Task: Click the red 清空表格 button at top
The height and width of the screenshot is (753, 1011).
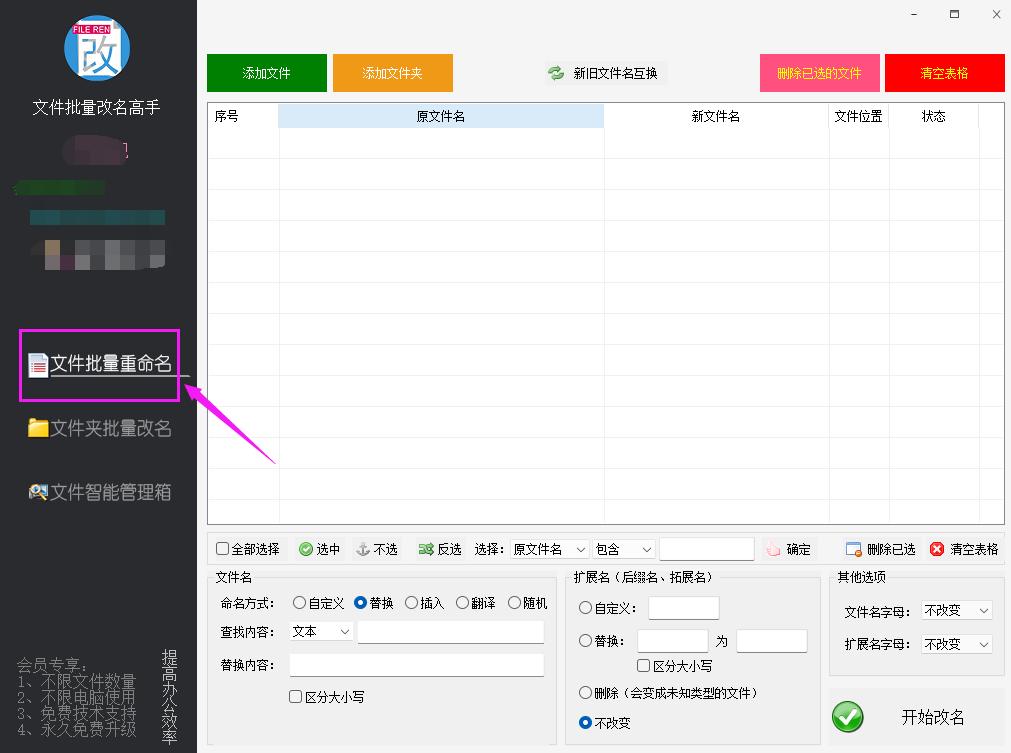Action: click(945, 73)
